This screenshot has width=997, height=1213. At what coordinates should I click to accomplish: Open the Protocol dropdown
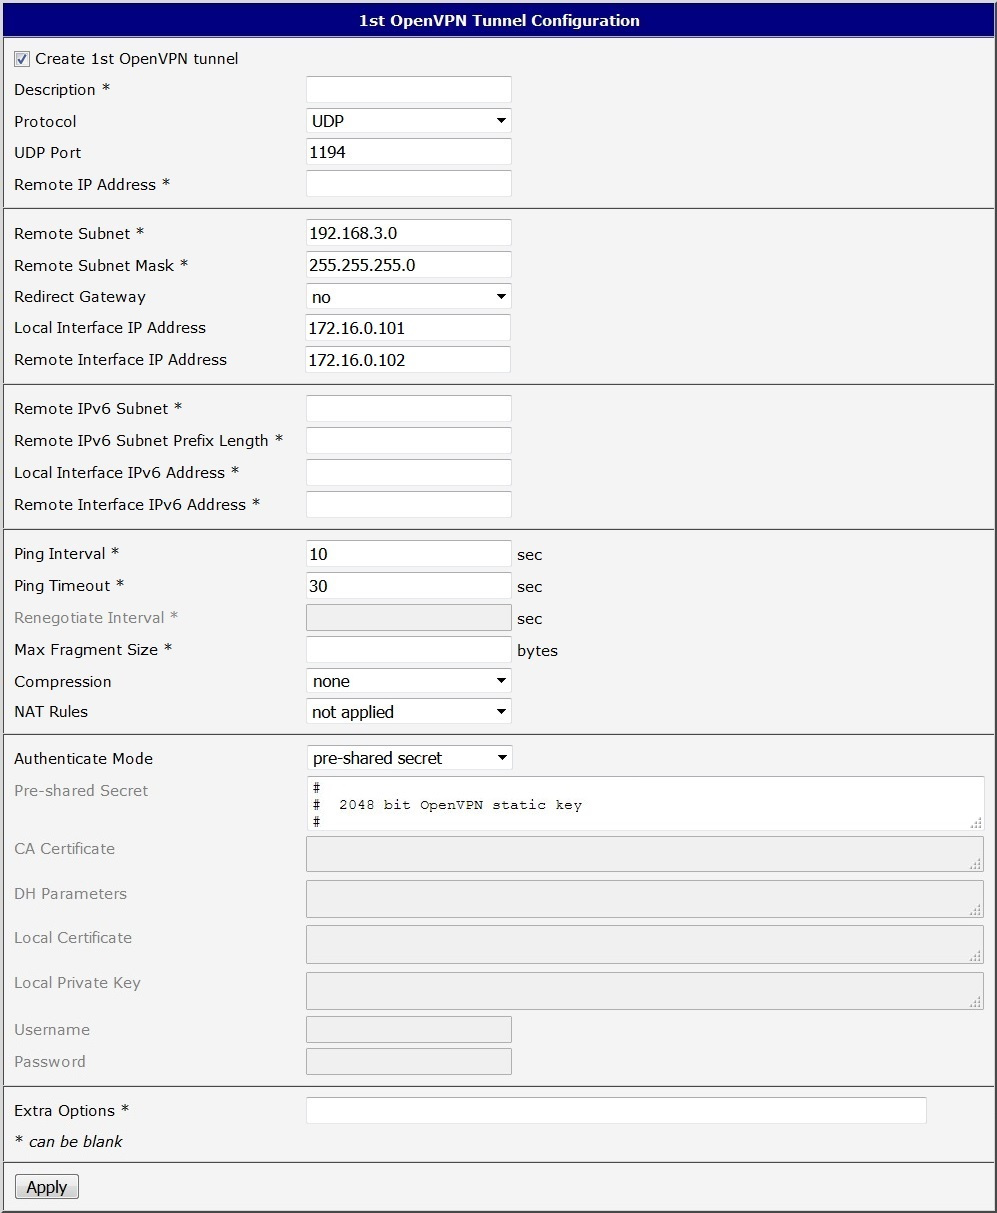[x=408, y=121]
